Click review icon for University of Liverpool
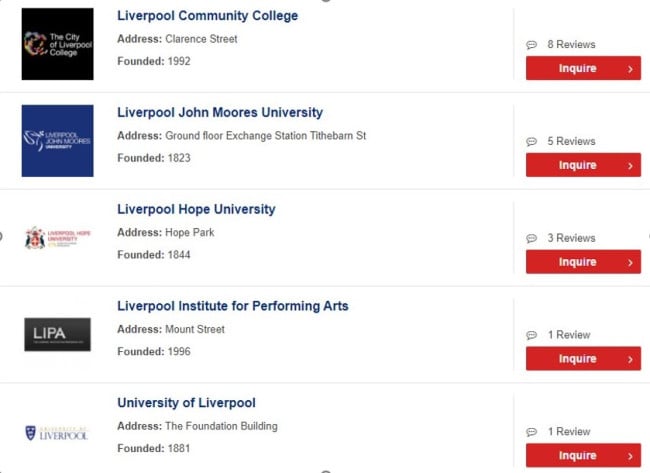 [x=531, y=432]
